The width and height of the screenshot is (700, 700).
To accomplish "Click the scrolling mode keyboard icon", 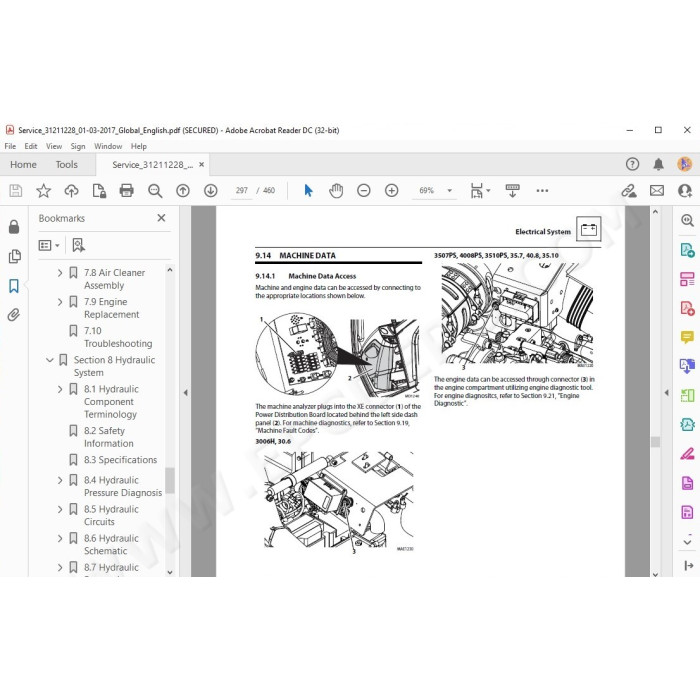I will tap(512, 191).
